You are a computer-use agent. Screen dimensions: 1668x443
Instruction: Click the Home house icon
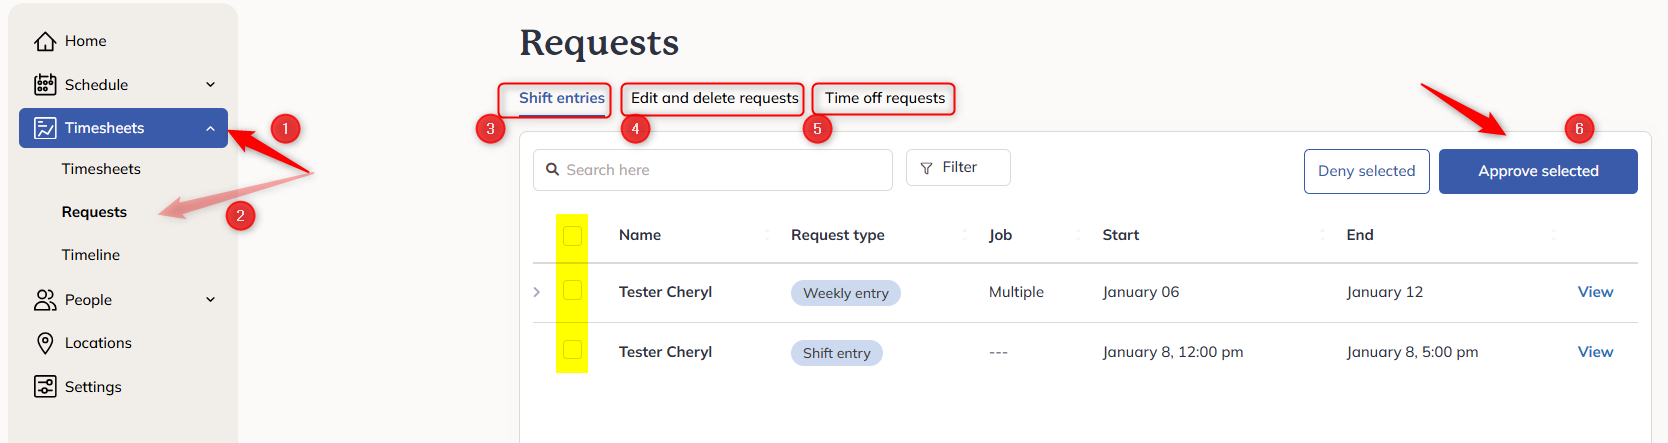pyautogui.click(x=45, y=41)
